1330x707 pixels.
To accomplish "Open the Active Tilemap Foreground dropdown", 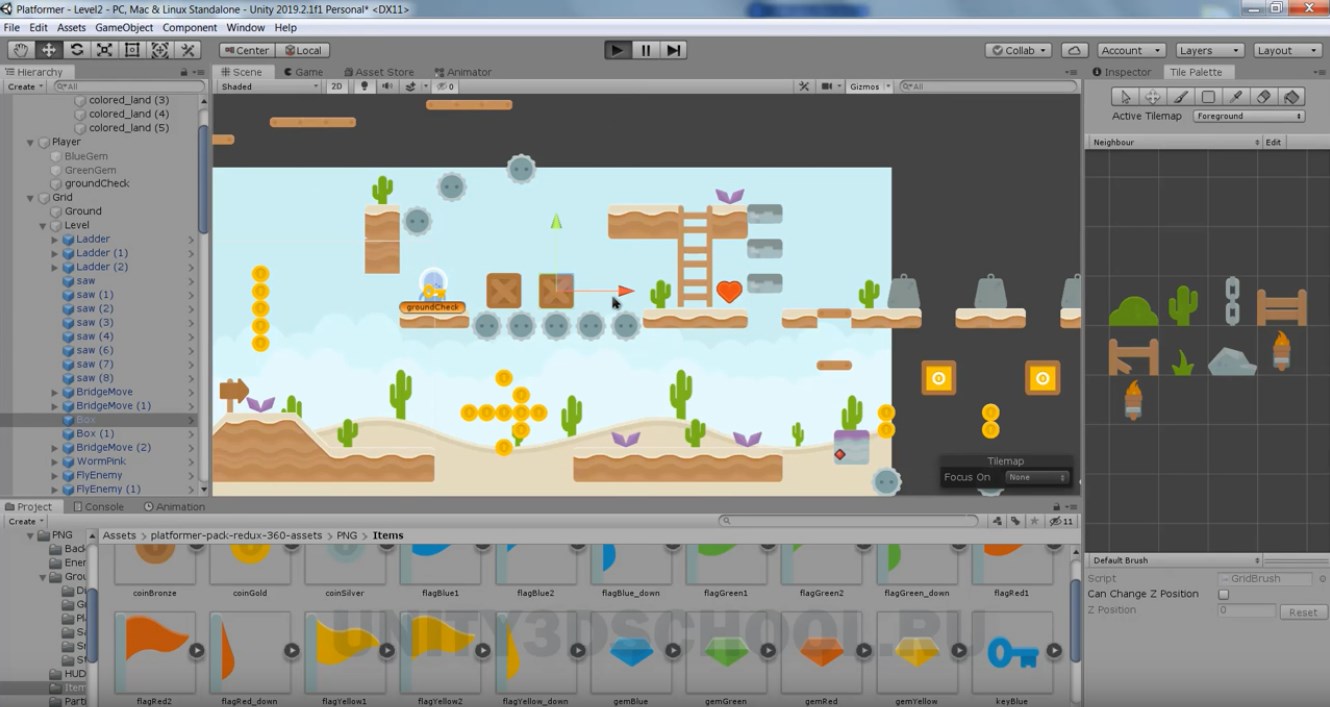I will pyautogui.click(x=1249, y=116).
